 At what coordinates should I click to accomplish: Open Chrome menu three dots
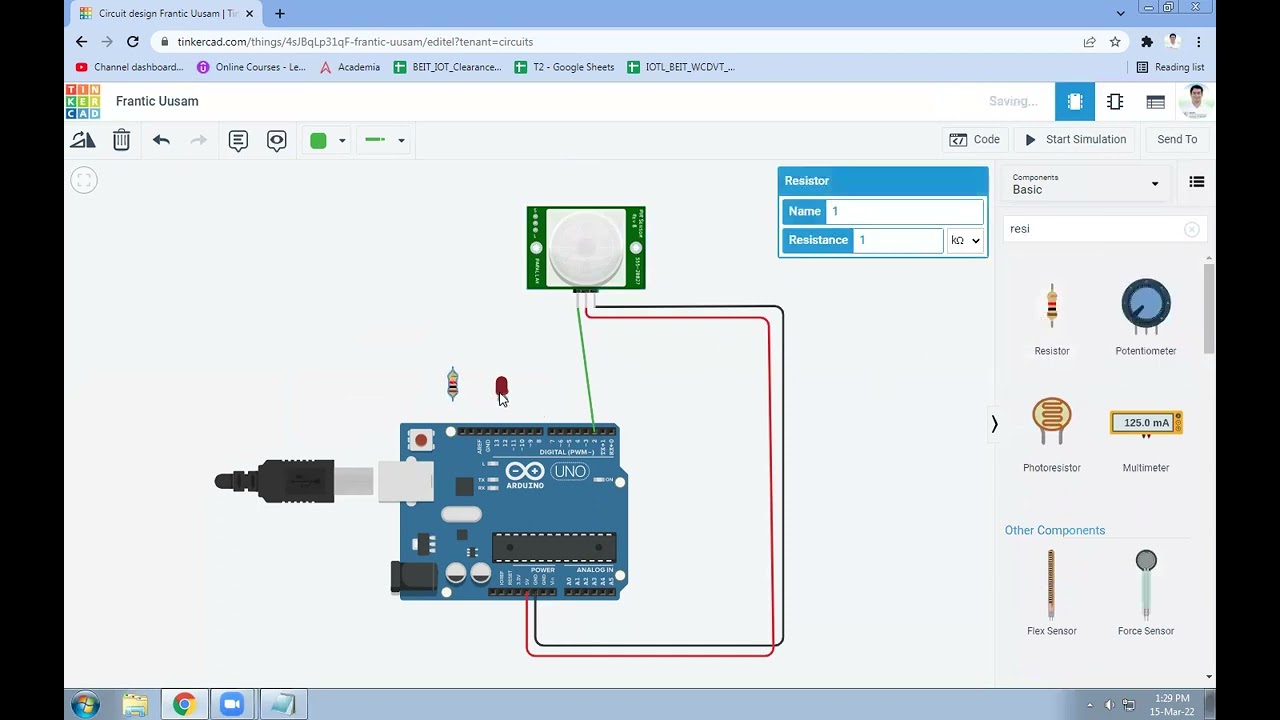coord(1198,42)
